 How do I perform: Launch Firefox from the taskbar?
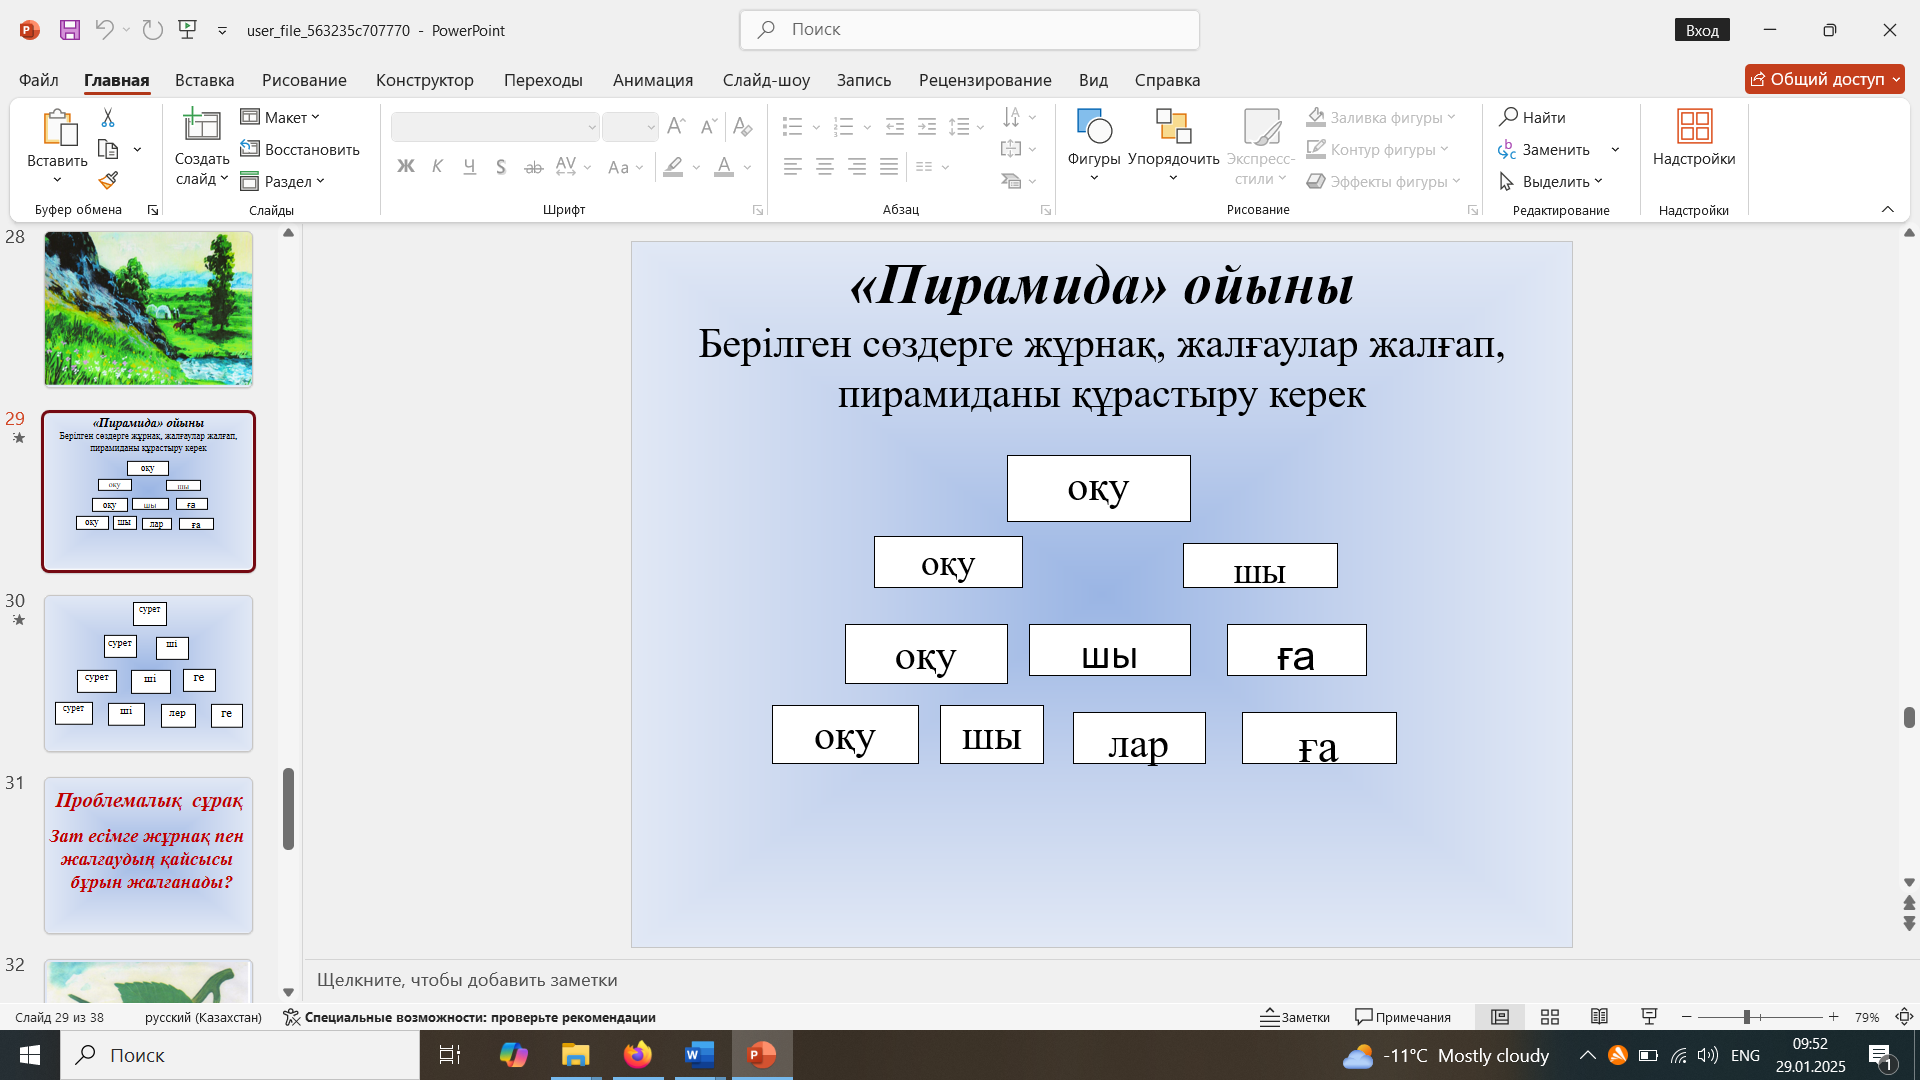[637, 1055]
